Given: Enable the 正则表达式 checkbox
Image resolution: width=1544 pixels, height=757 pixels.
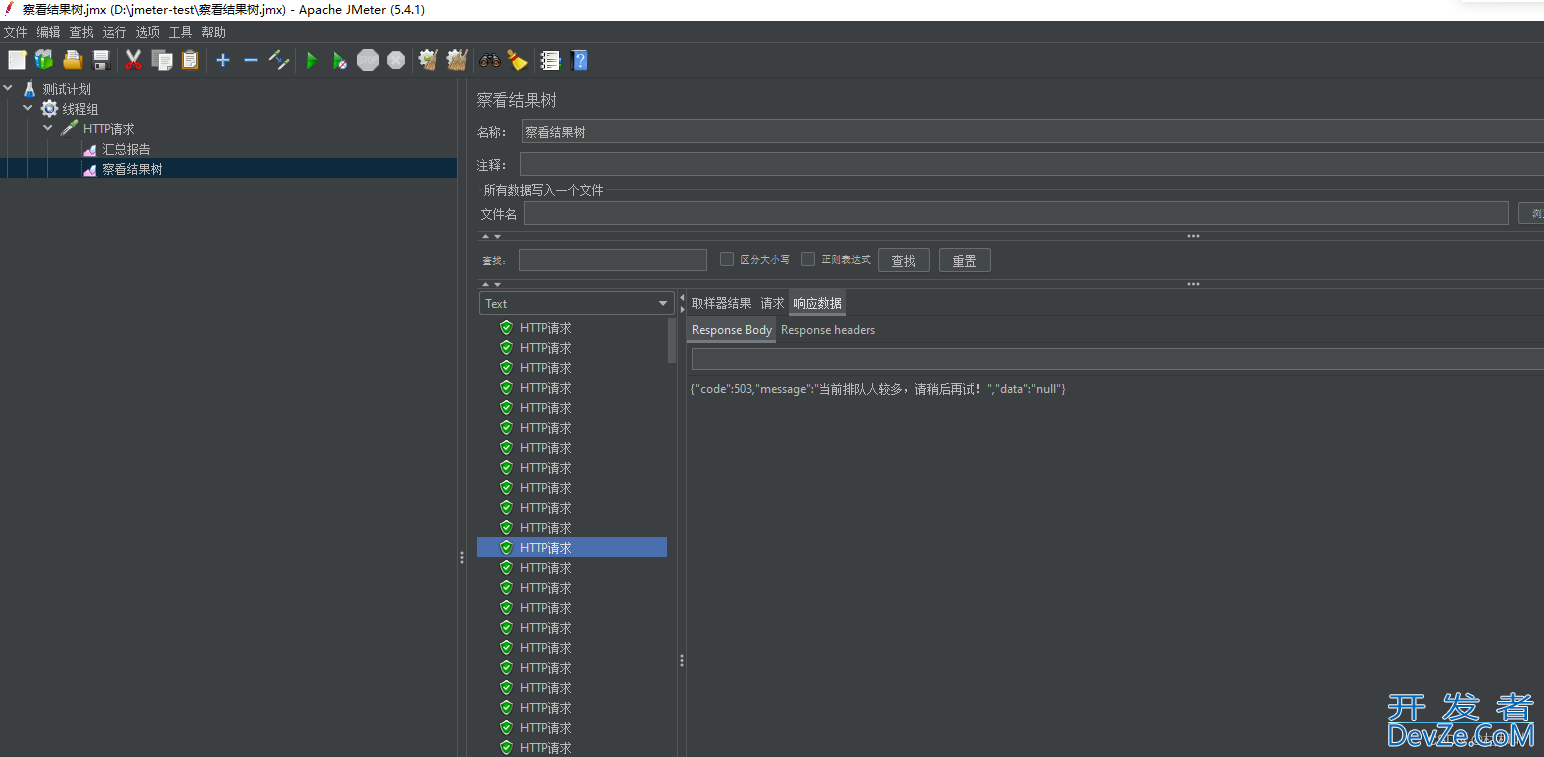Looking at the screenshot, I should pos(808,259).
